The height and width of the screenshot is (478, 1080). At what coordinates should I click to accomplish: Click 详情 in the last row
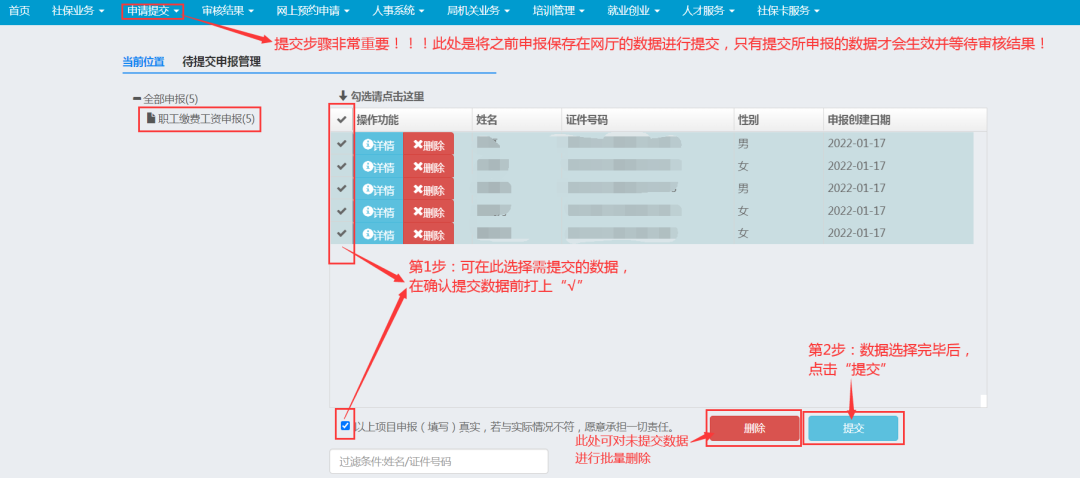[378, 234]
